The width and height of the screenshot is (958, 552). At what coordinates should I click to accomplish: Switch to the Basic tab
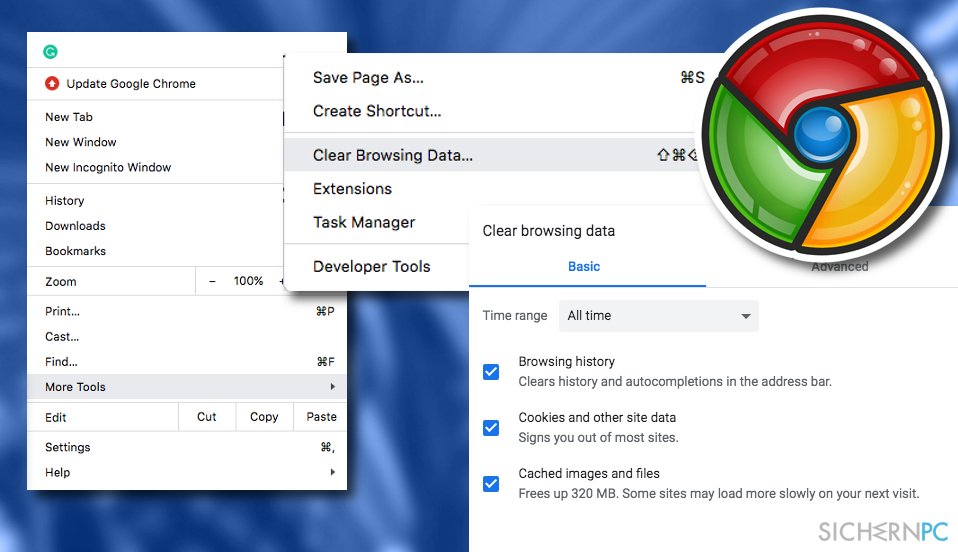point(584,267)
